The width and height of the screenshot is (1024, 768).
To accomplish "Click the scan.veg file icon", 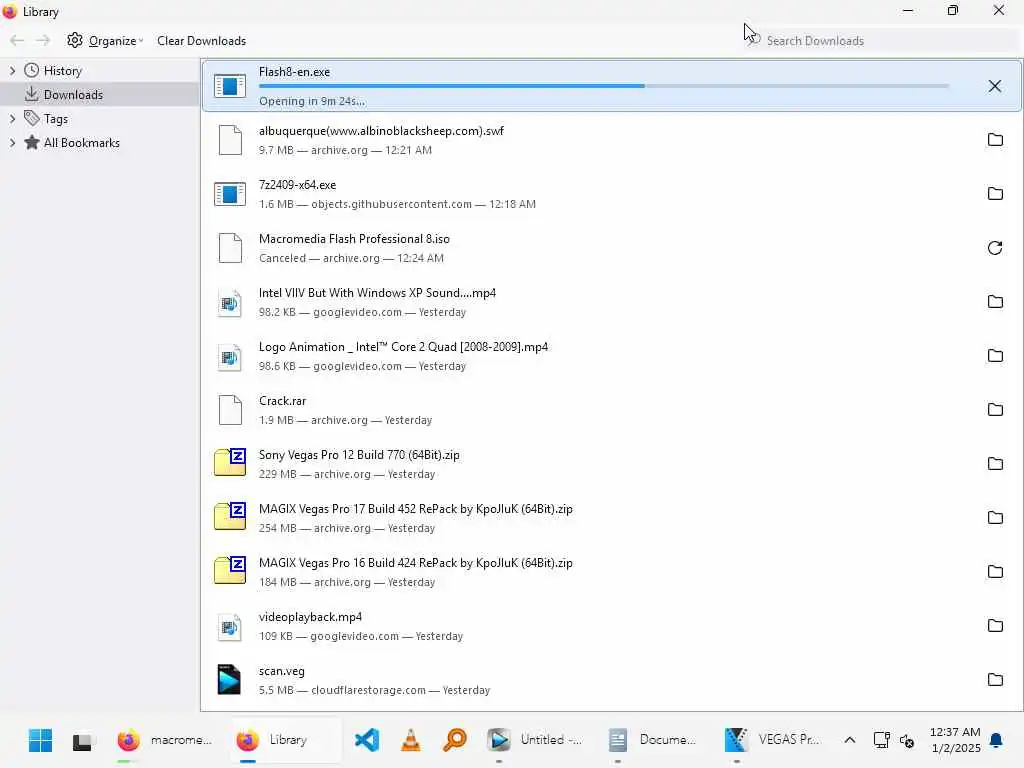I will coord(229,679).
